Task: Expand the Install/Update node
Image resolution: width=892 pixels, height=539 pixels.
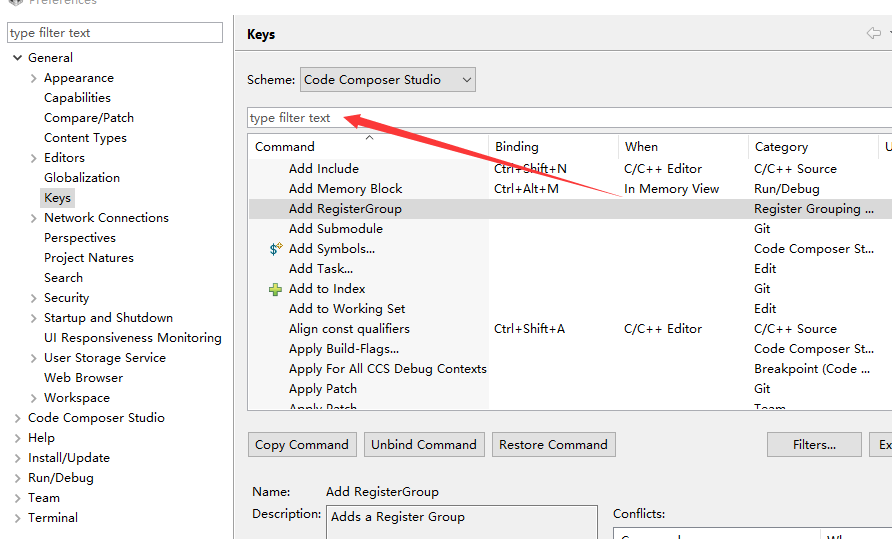Action: (x=18, y=458)
